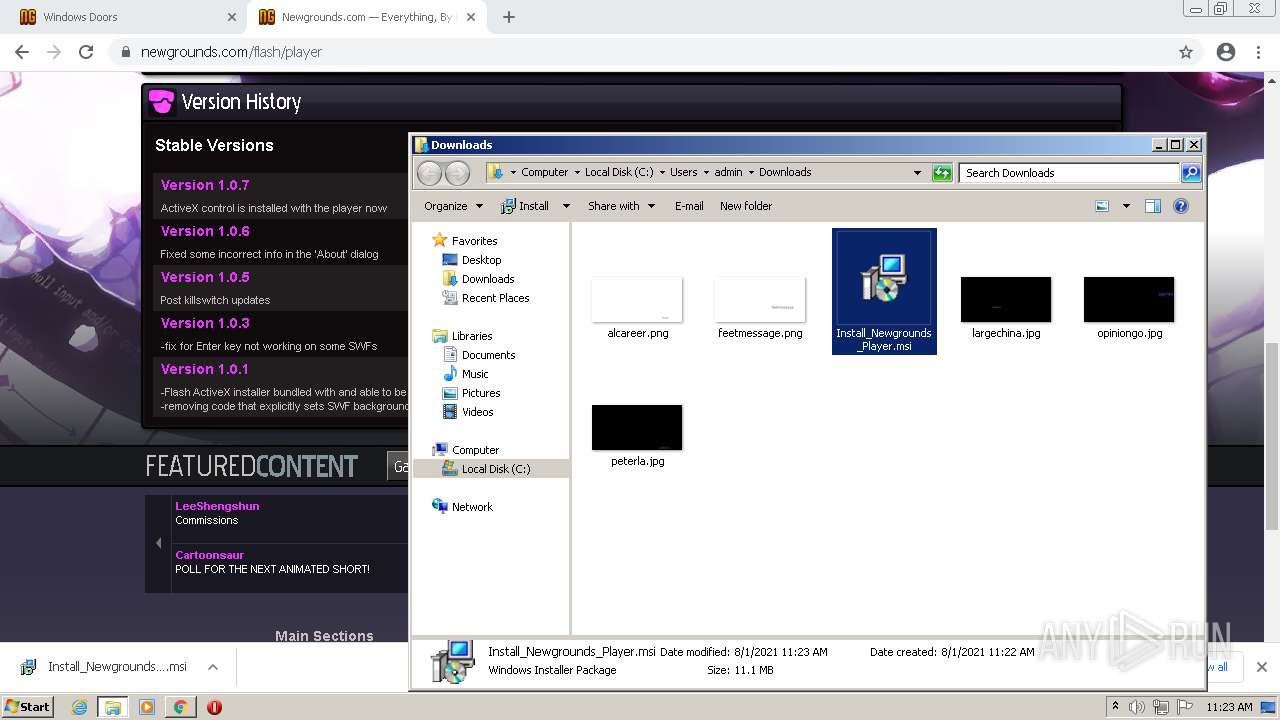Image resolution: width=1280 pixels, height=720 pixels.
Task: Change view with view icon
Action: click(1102, 206)
